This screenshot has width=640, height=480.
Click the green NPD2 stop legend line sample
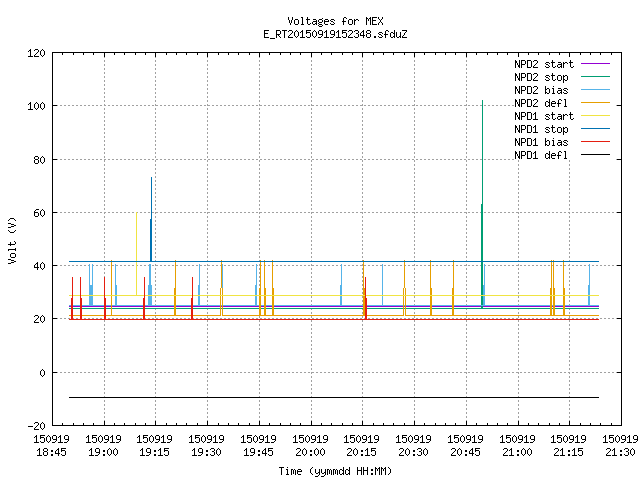(596, 77)
